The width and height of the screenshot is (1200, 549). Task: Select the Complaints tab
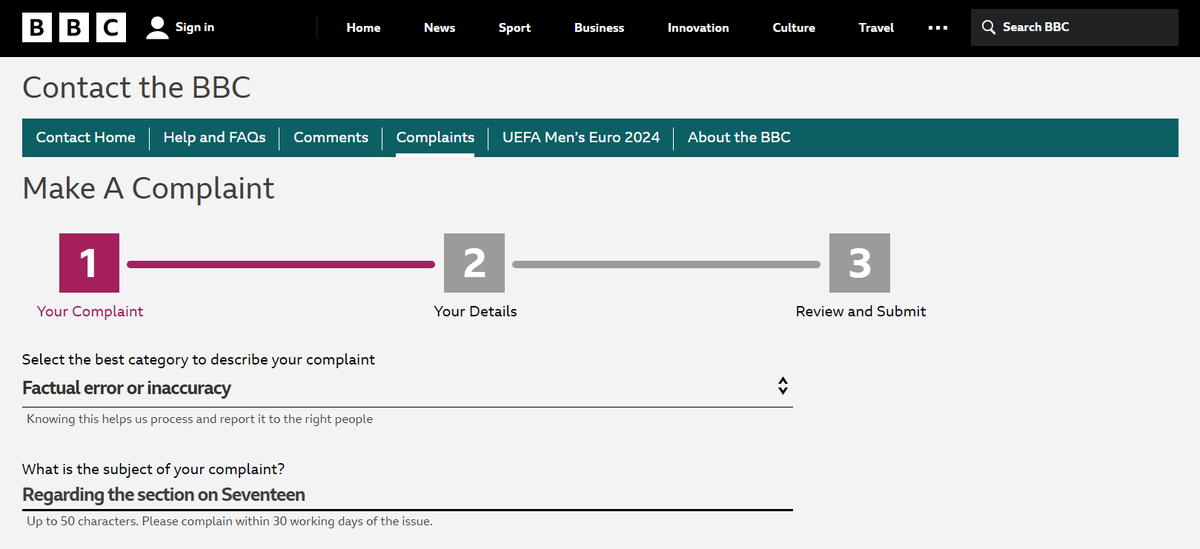(435, 138)
